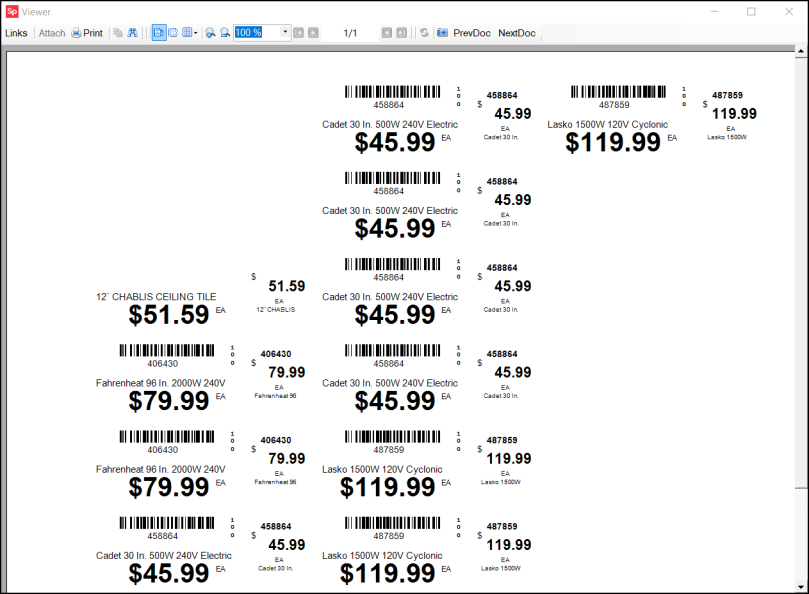Click the document image icon beside PrevDoc
The image size is (809, 594).
pyautogui.click(x=442, y=33)
